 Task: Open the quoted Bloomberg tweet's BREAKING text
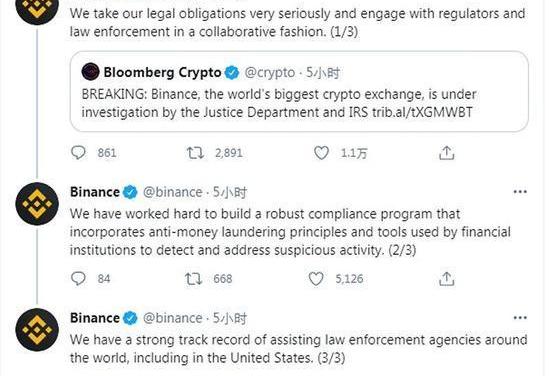(x=279, y=103)
